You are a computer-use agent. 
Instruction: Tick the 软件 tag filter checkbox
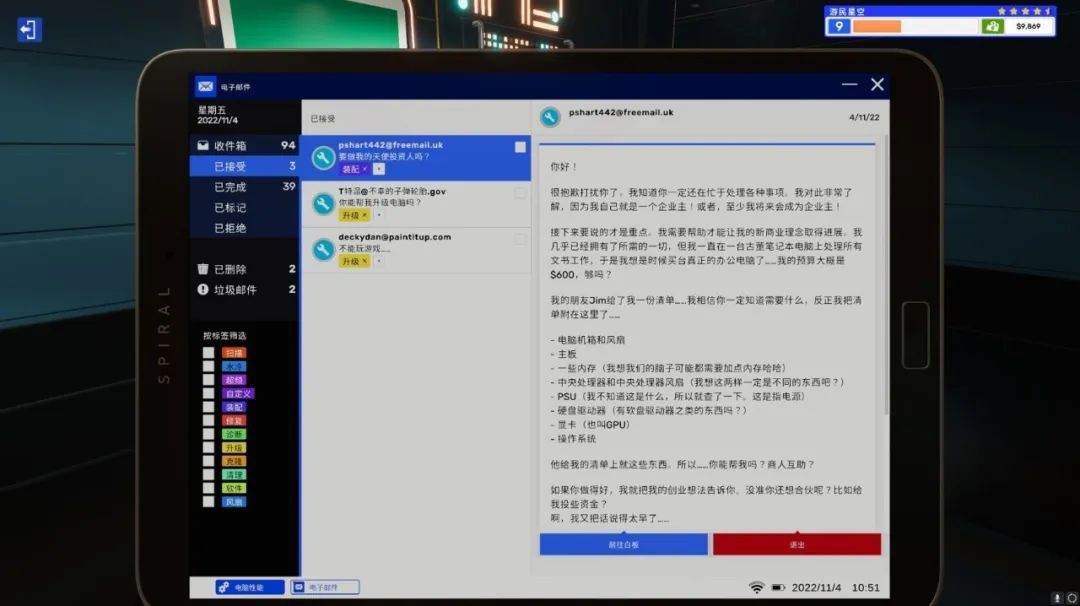pyautogui.click(x=208, y=488)
